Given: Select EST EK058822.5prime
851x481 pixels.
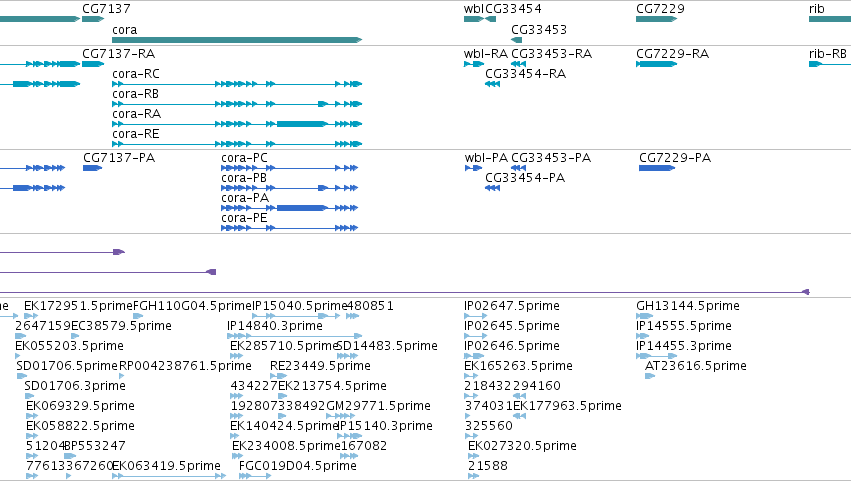Looking at the screenshot, I should click(x=80, y=427).
